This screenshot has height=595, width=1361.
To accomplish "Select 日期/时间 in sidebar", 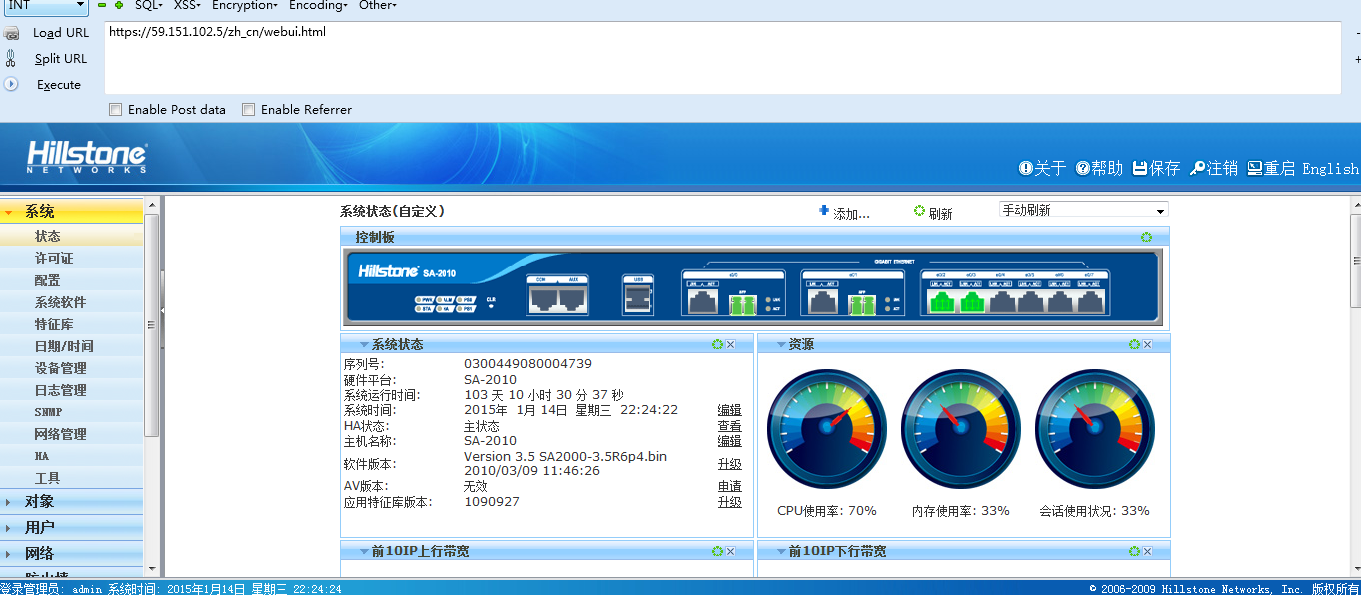I will tap(72, 346).
